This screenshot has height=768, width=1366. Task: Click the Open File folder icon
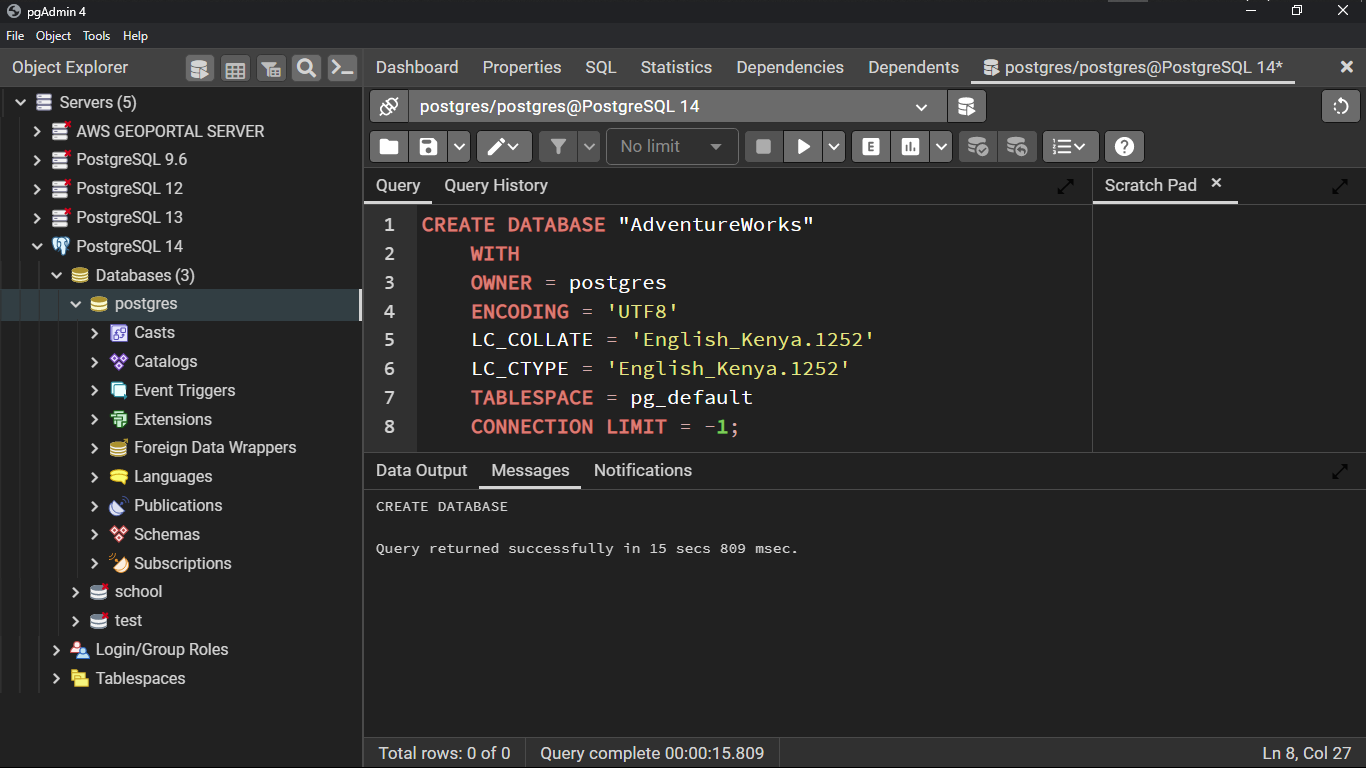pyautogui.click(x=389, y=147)
